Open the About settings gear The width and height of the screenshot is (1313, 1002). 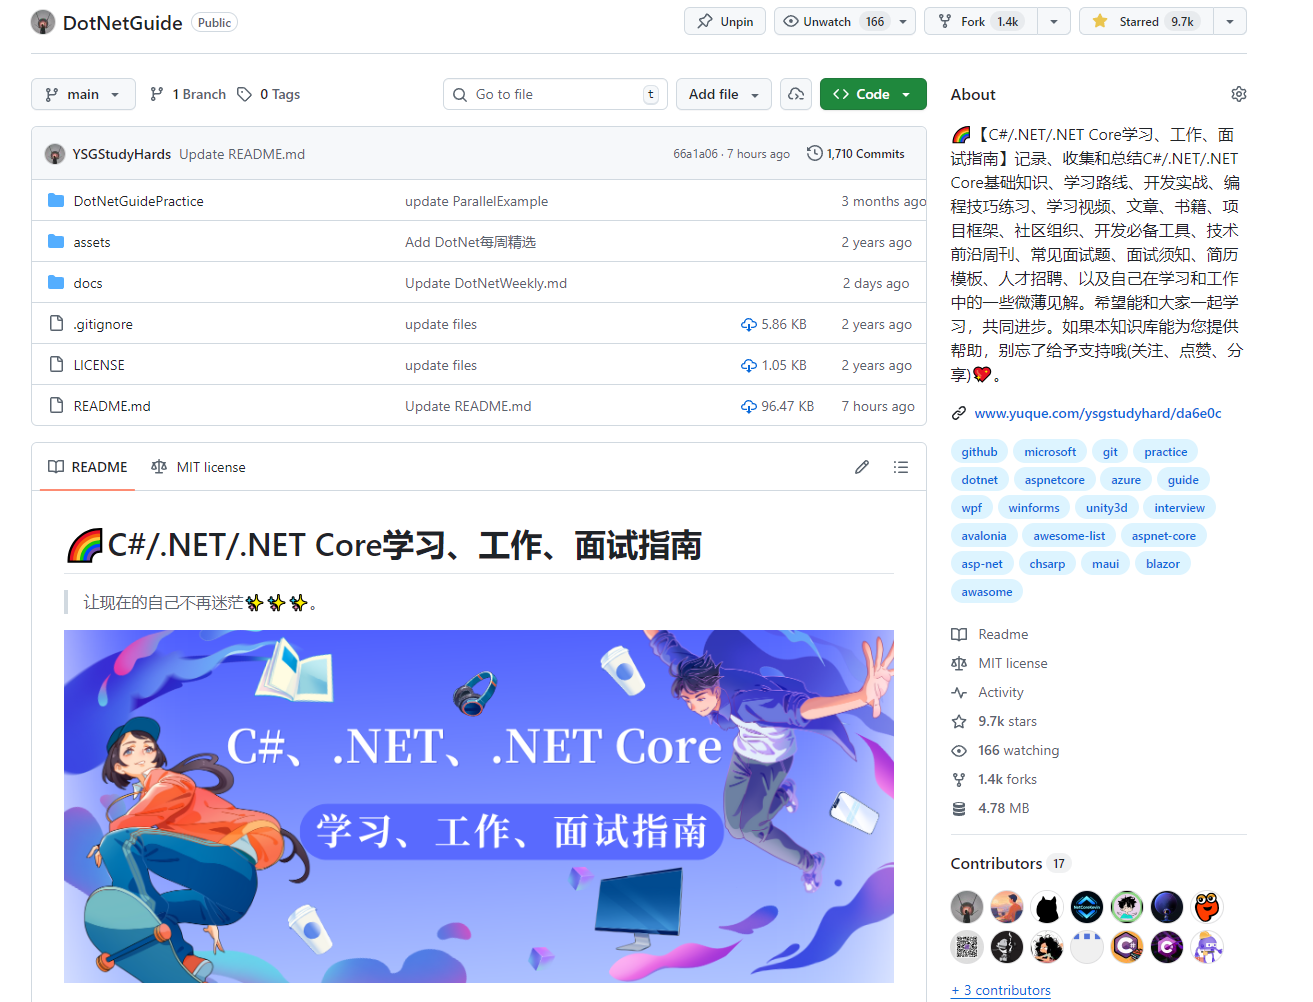(1239, 94)
